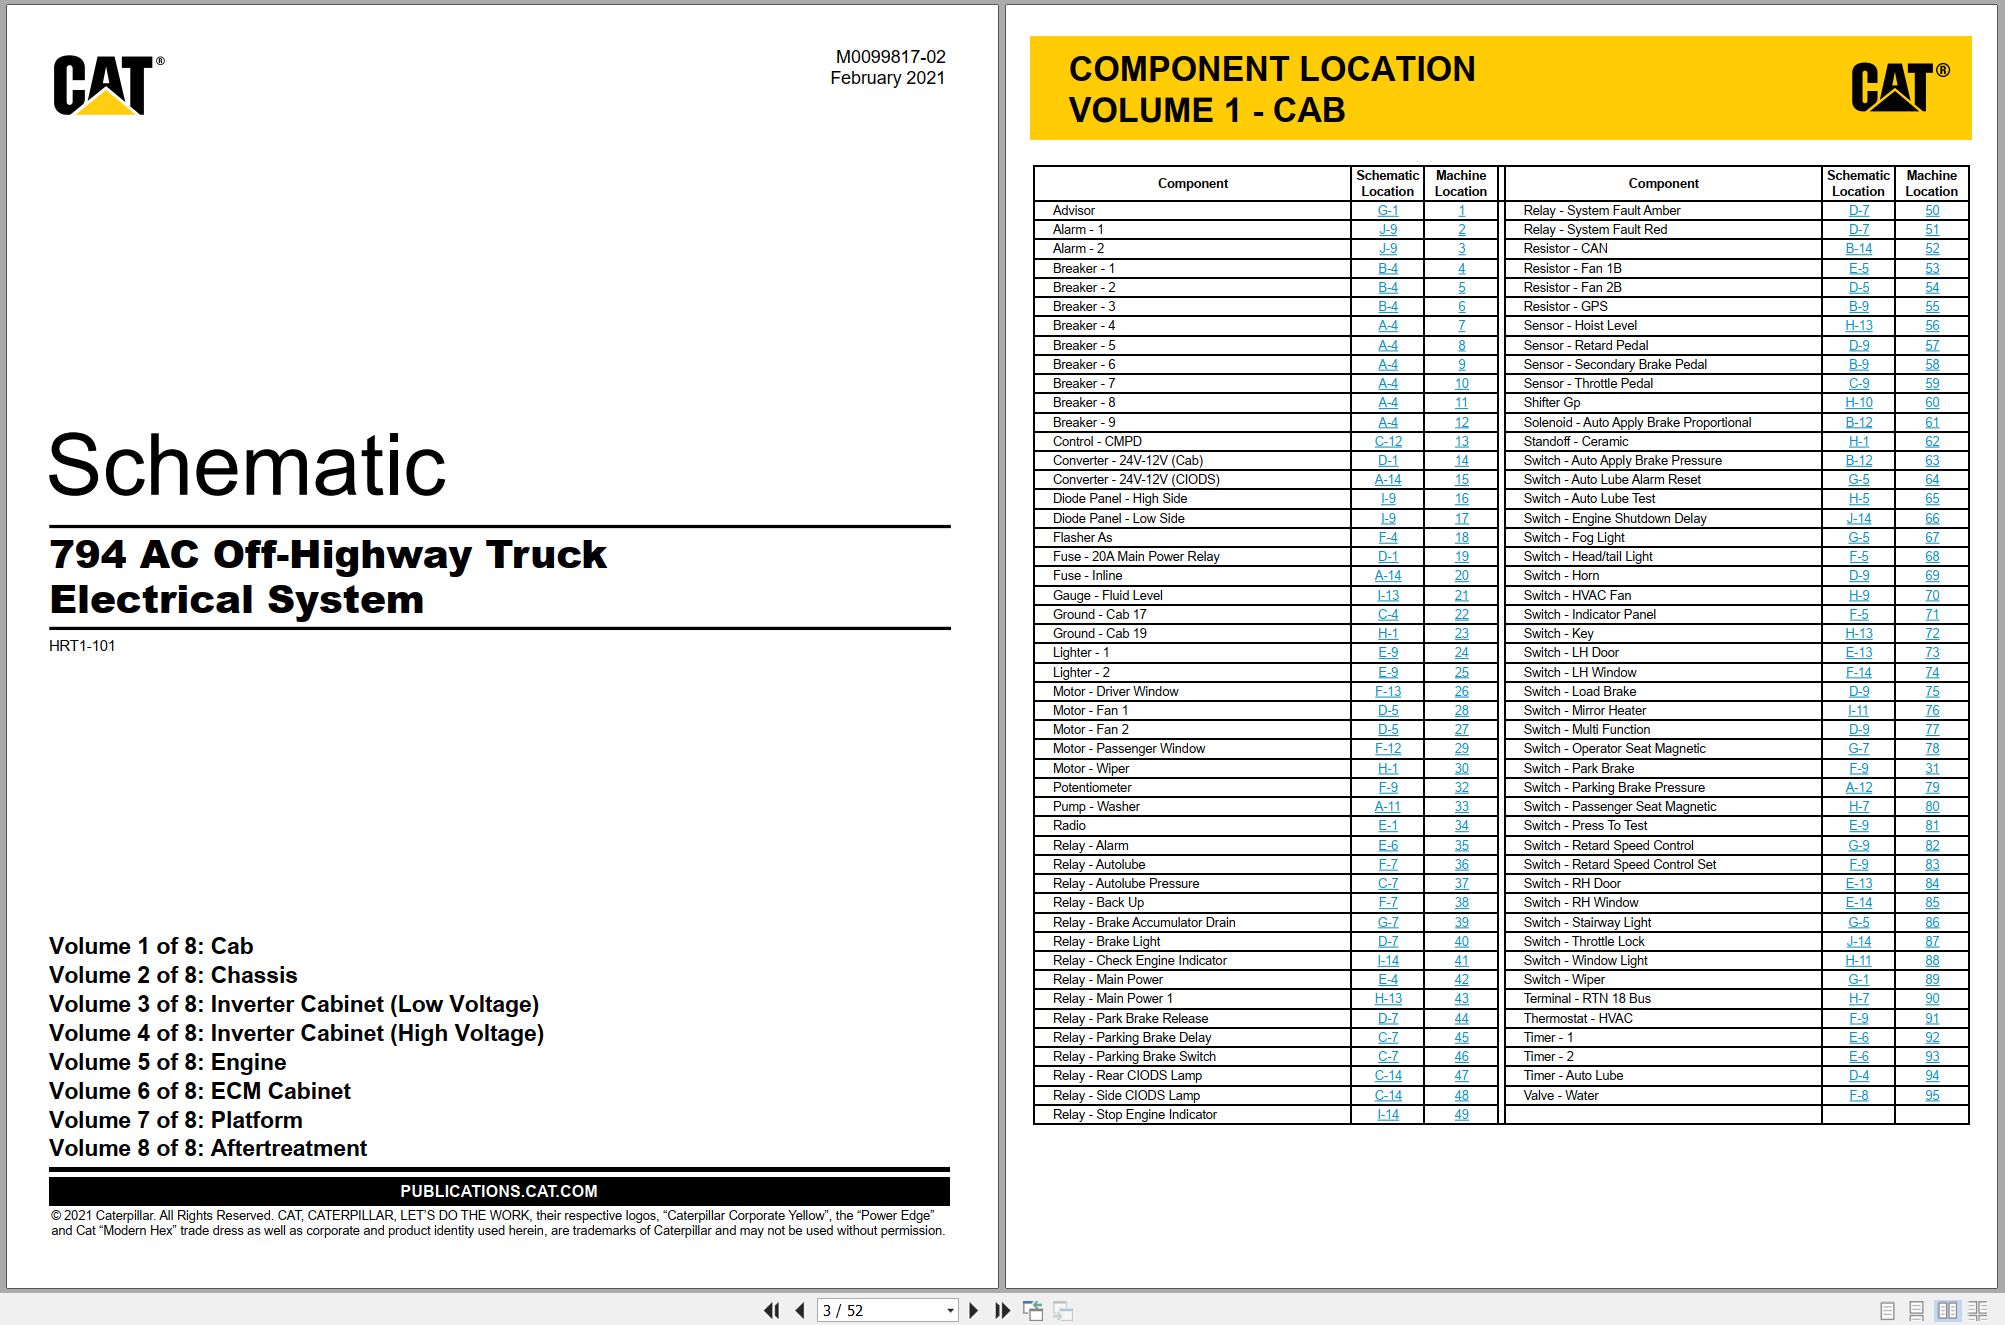
Task: Click the 794 AC Off-Highway Truck heading
Action: (x=328, y=554)
